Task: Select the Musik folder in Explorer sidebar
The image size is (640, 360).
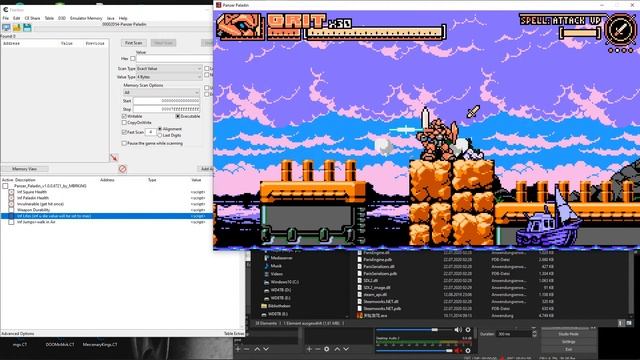Action: 276,266
